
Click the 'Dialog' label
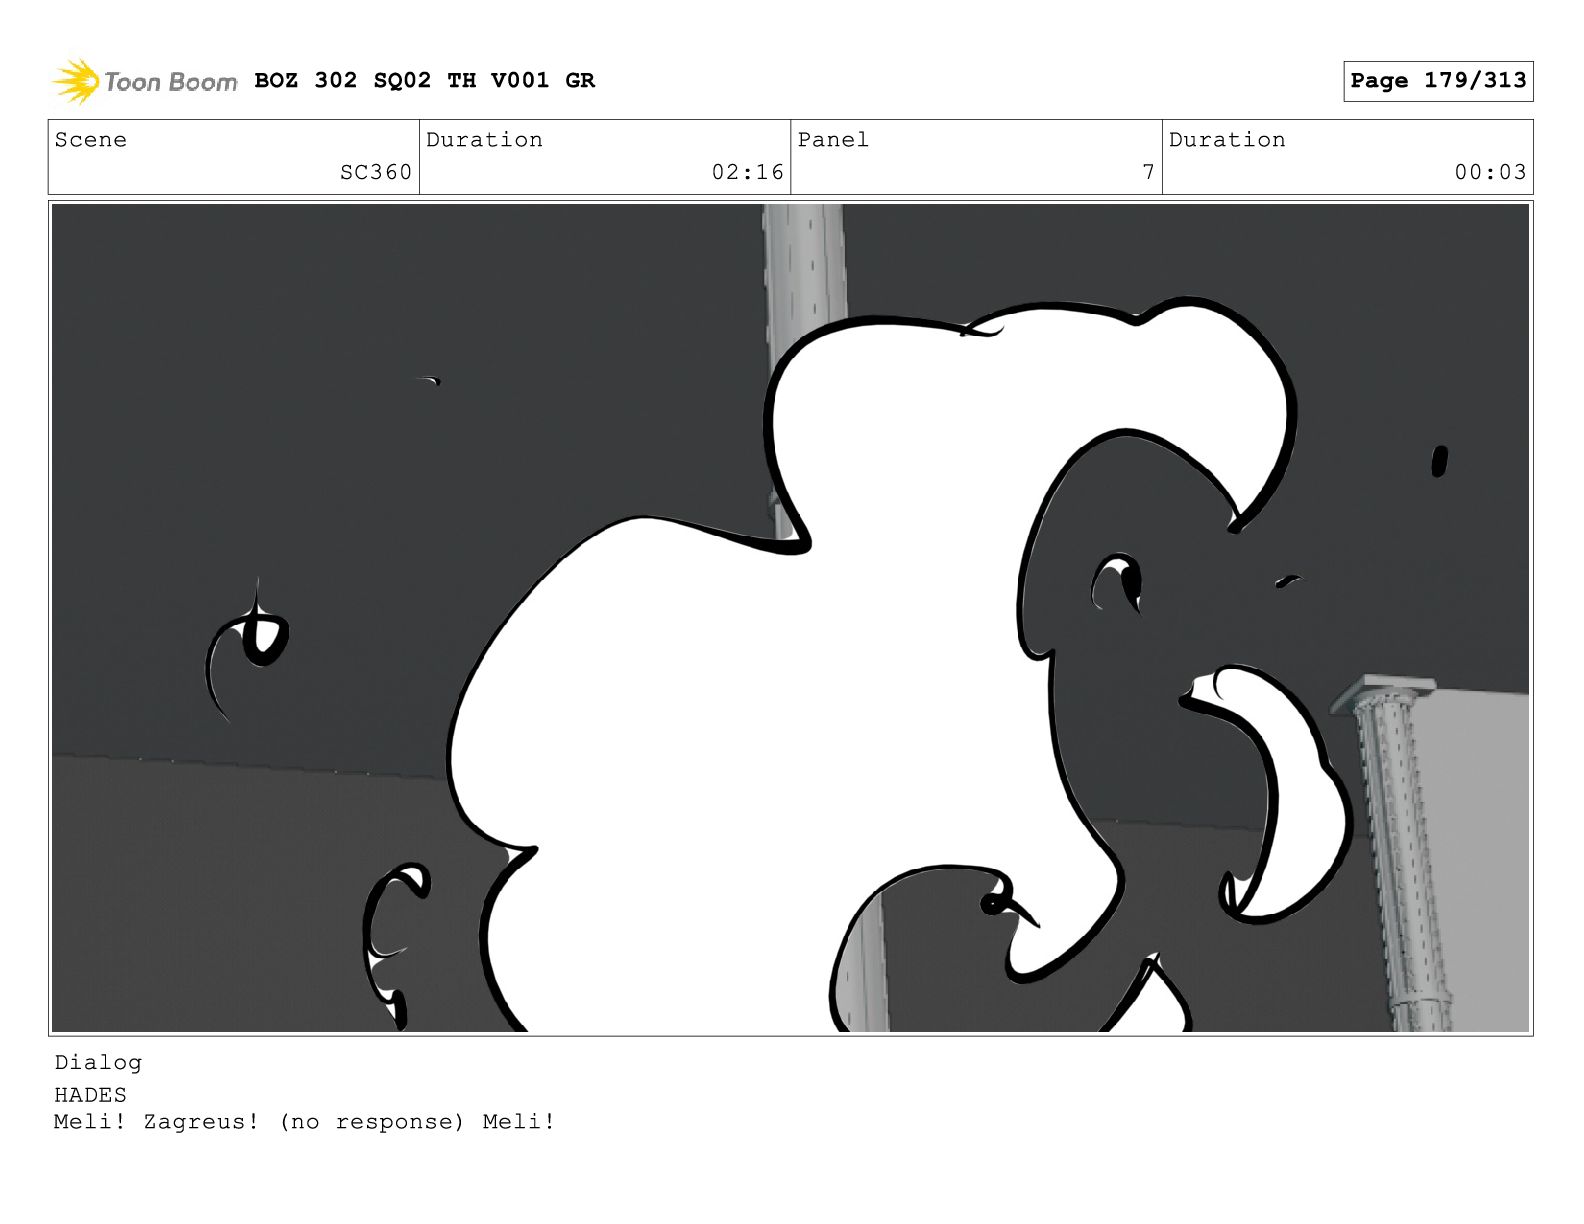click(98, 1063)
